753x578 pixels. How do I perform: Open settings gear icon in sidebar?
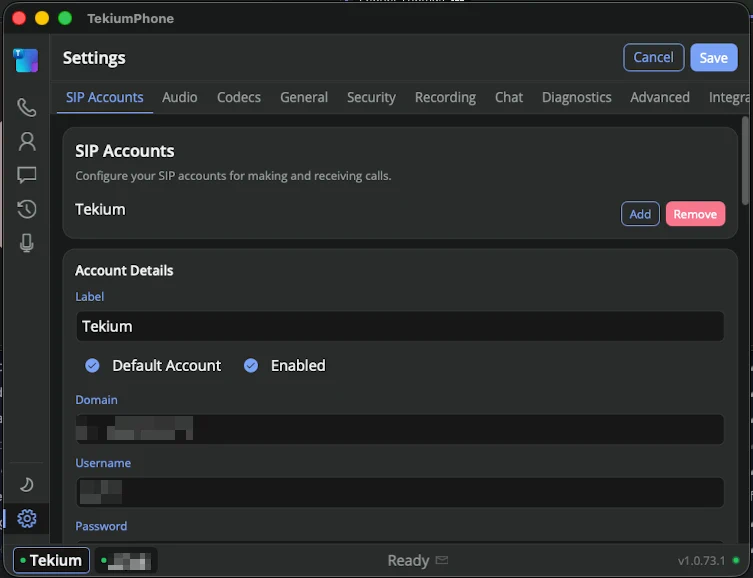27,518
